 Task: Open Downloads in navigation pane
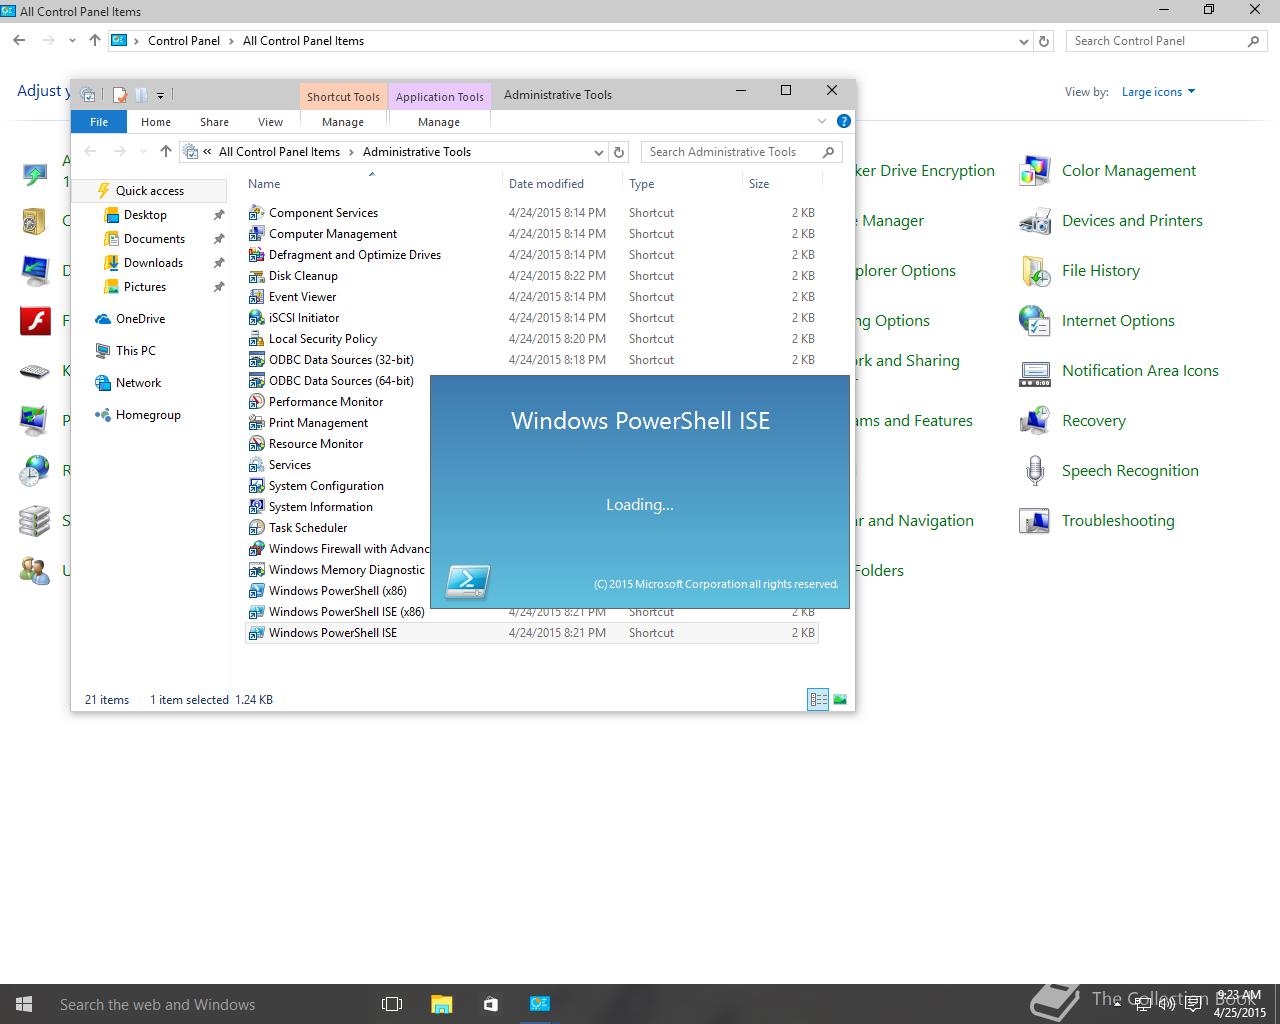[x=153, y=263]
